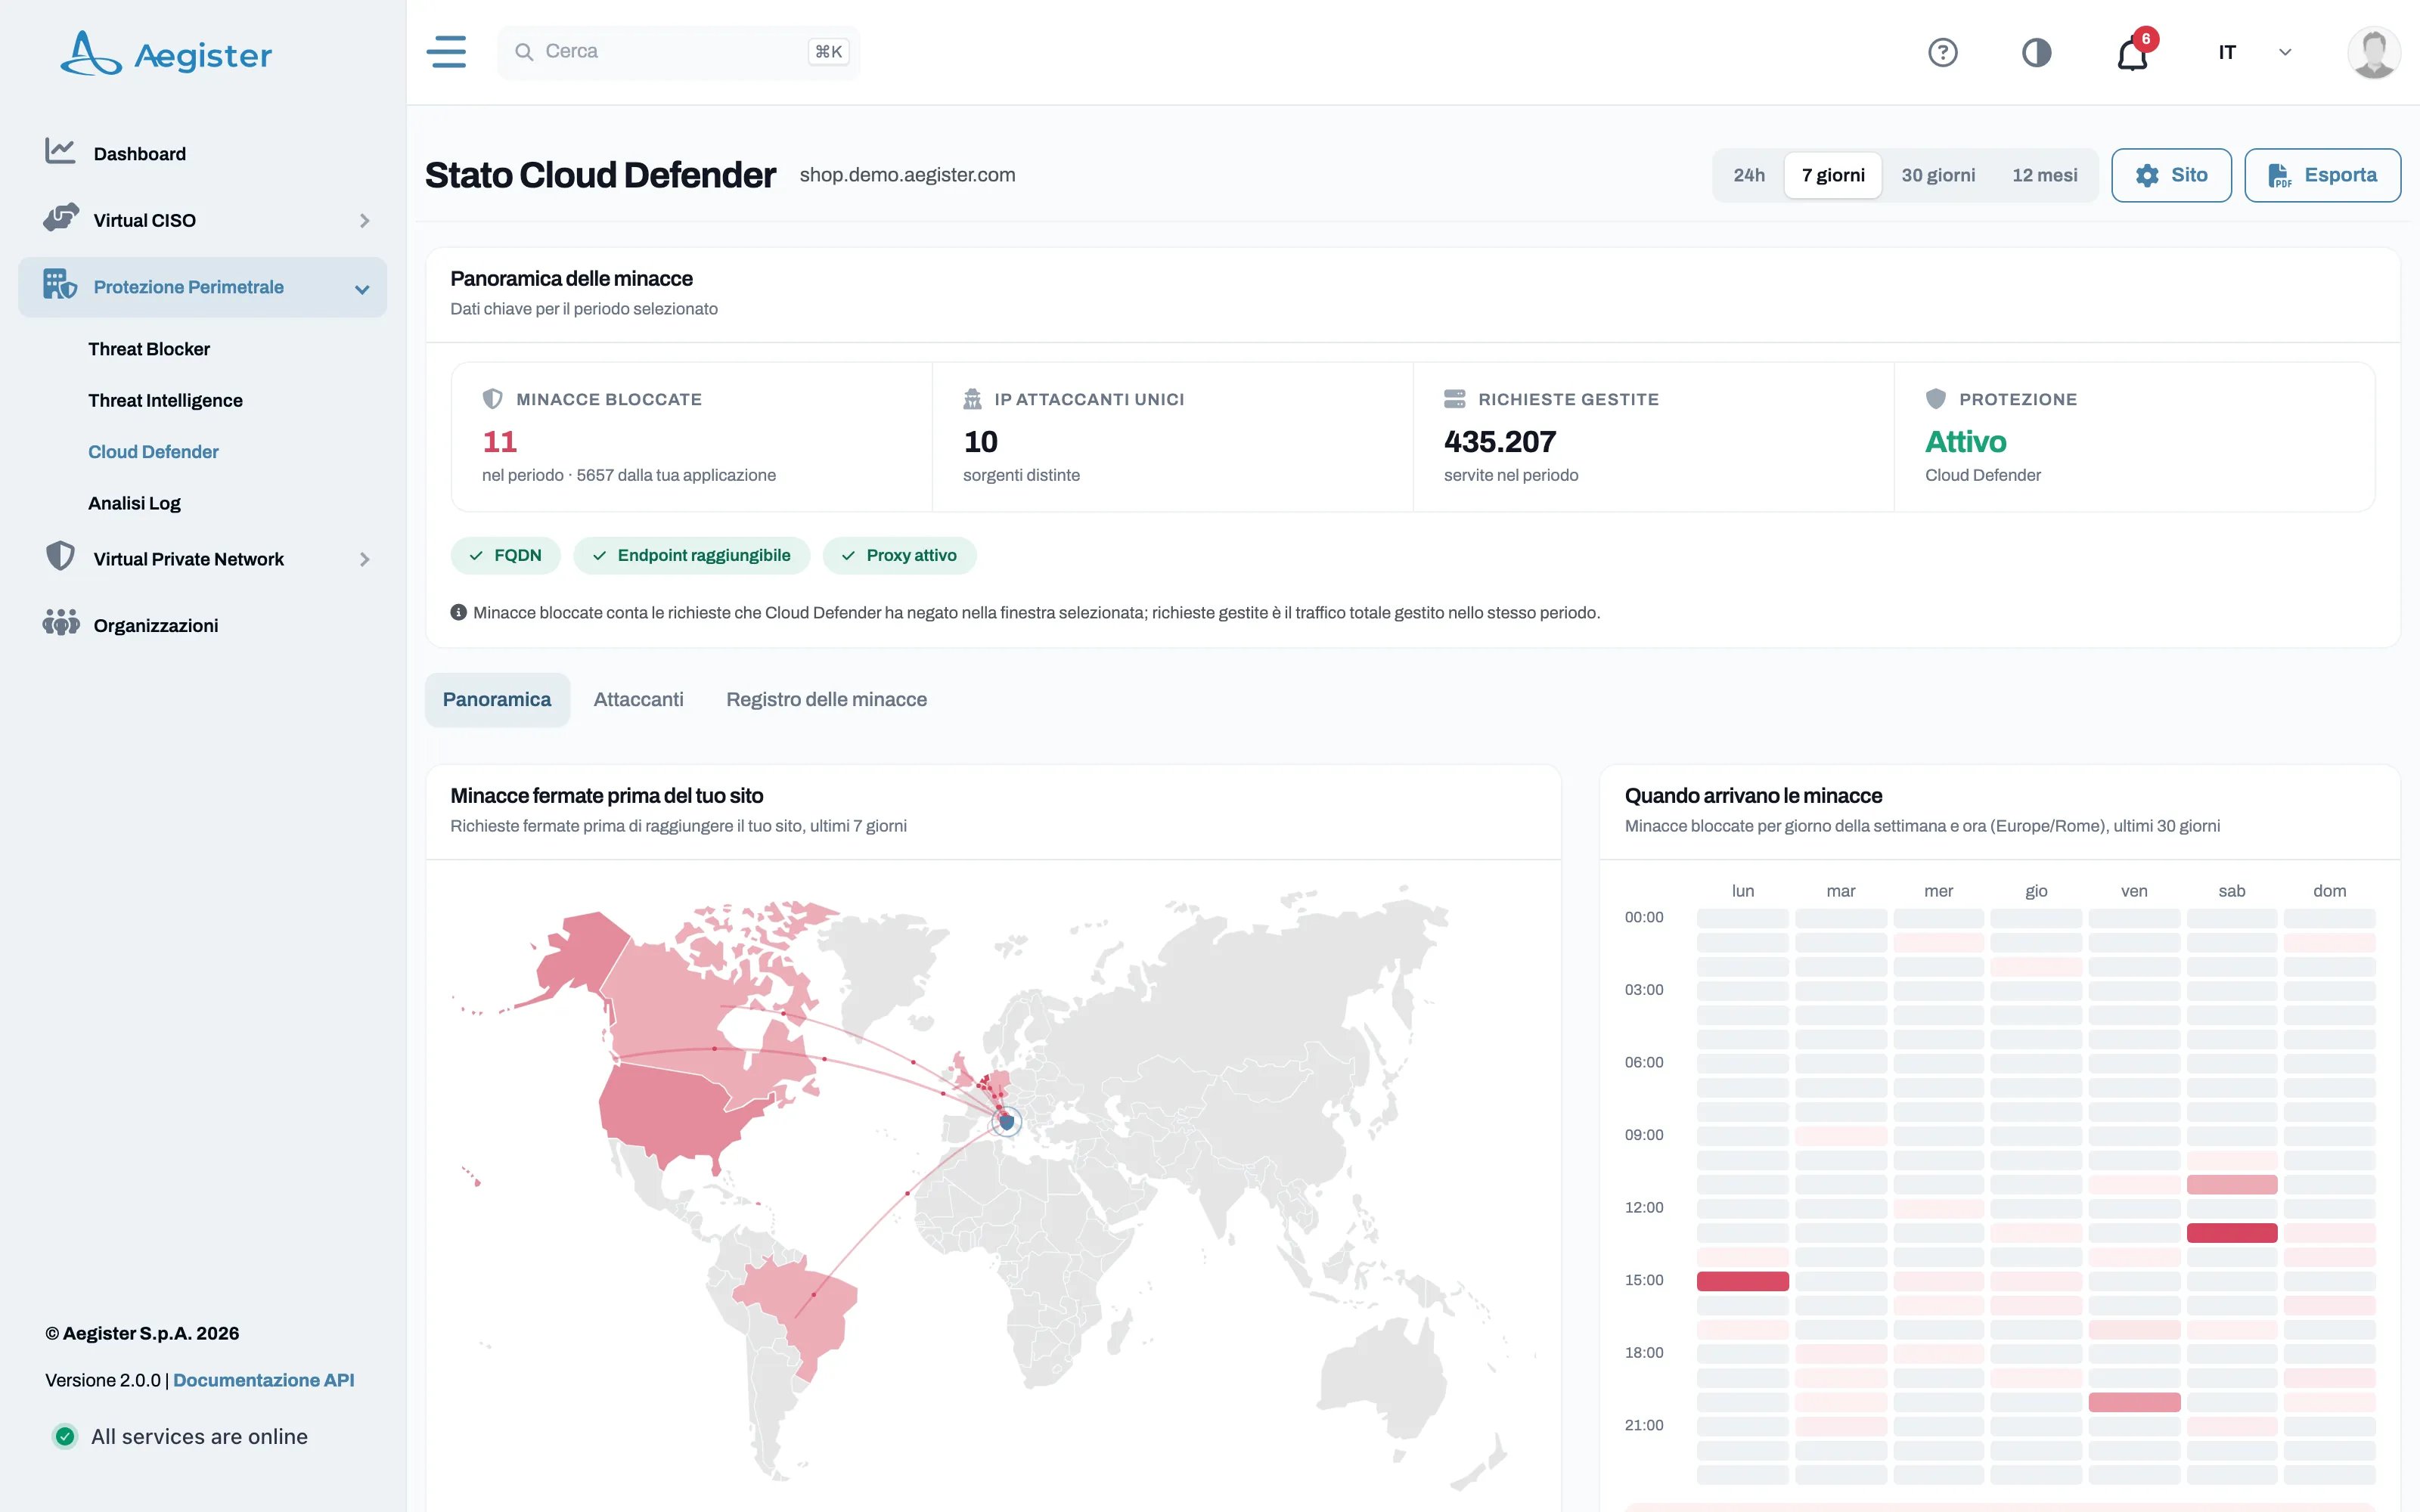Click the green services online status icon
The height and width of the screenshot is (1512, 2420).
tap(65, 1436)
